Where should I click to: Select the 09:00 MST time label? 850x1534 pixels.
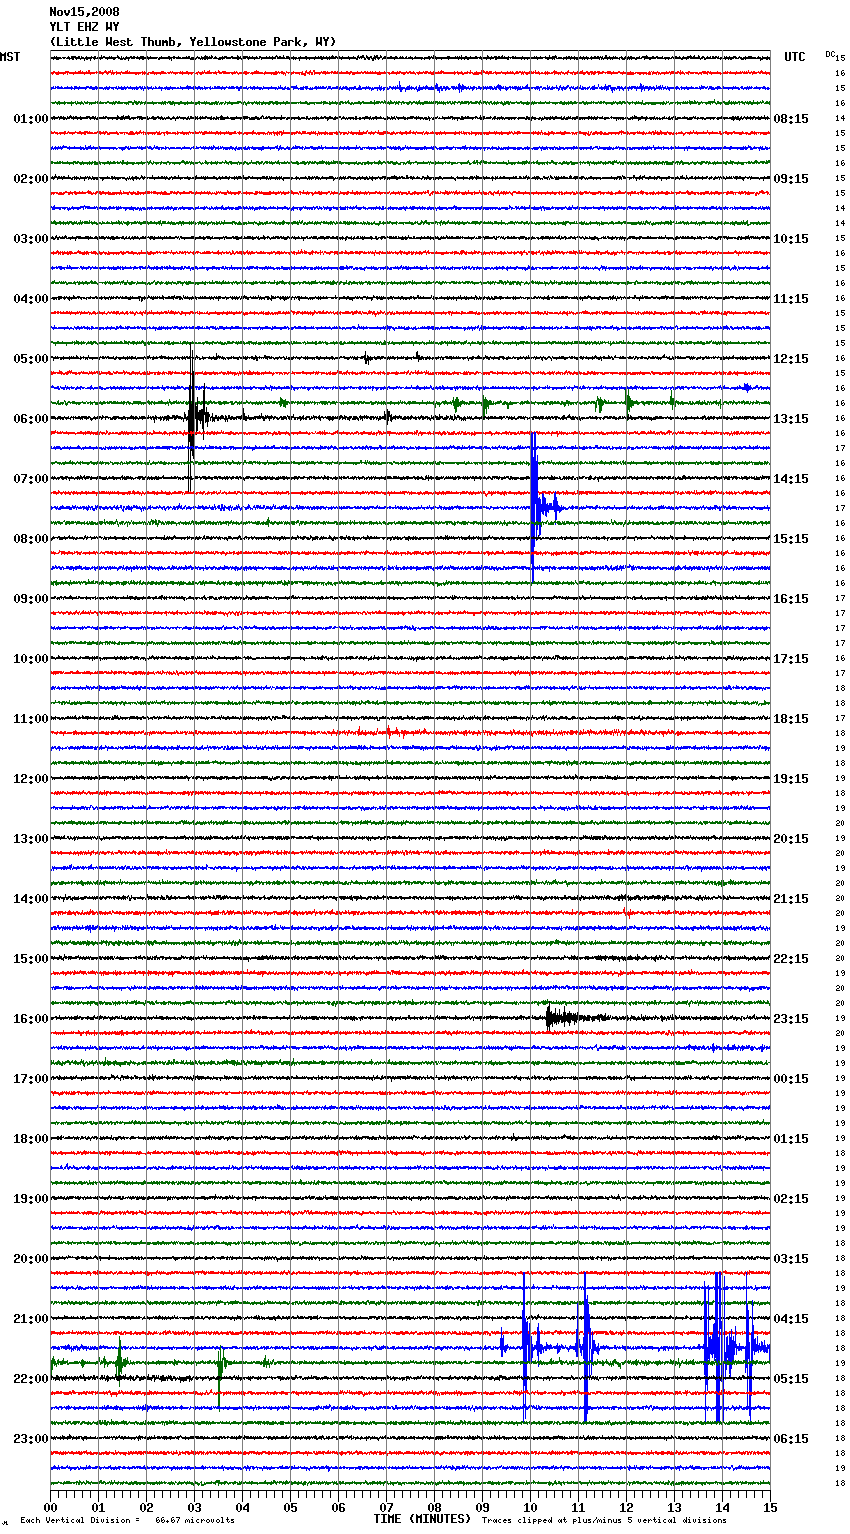31,599
